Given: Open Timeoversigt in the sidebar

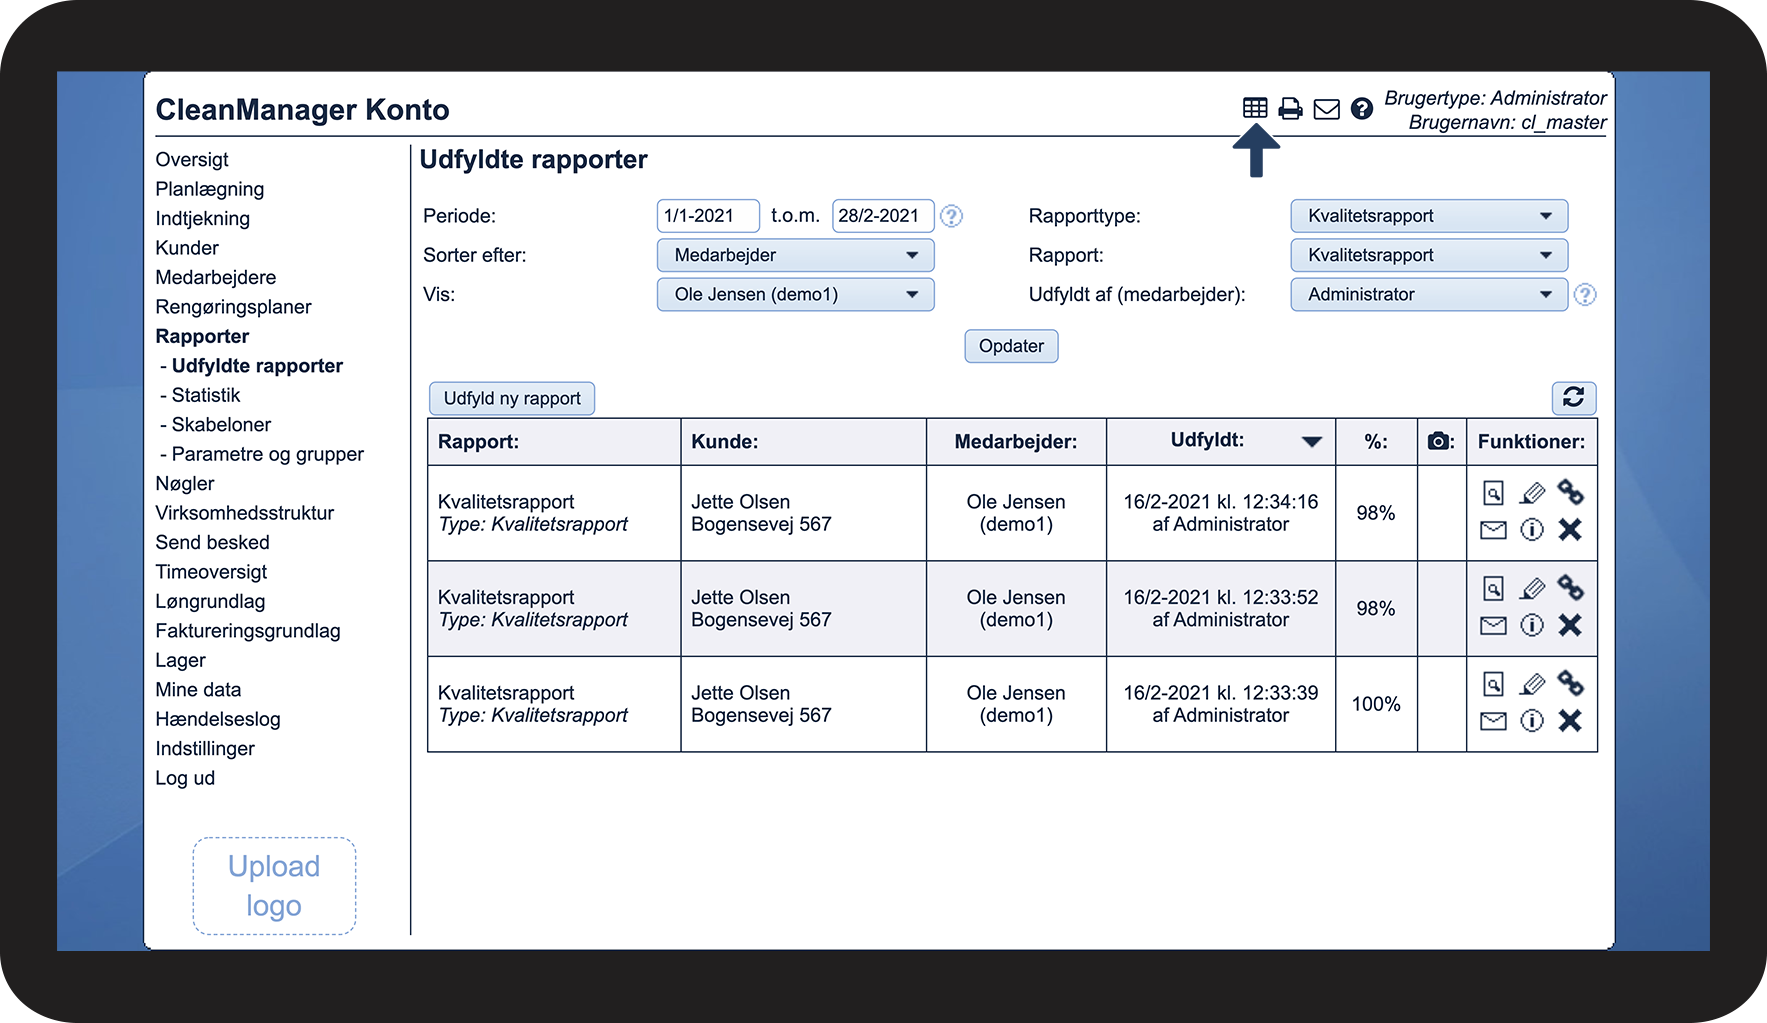Looking at the screenshot, I should click(211, 573).
